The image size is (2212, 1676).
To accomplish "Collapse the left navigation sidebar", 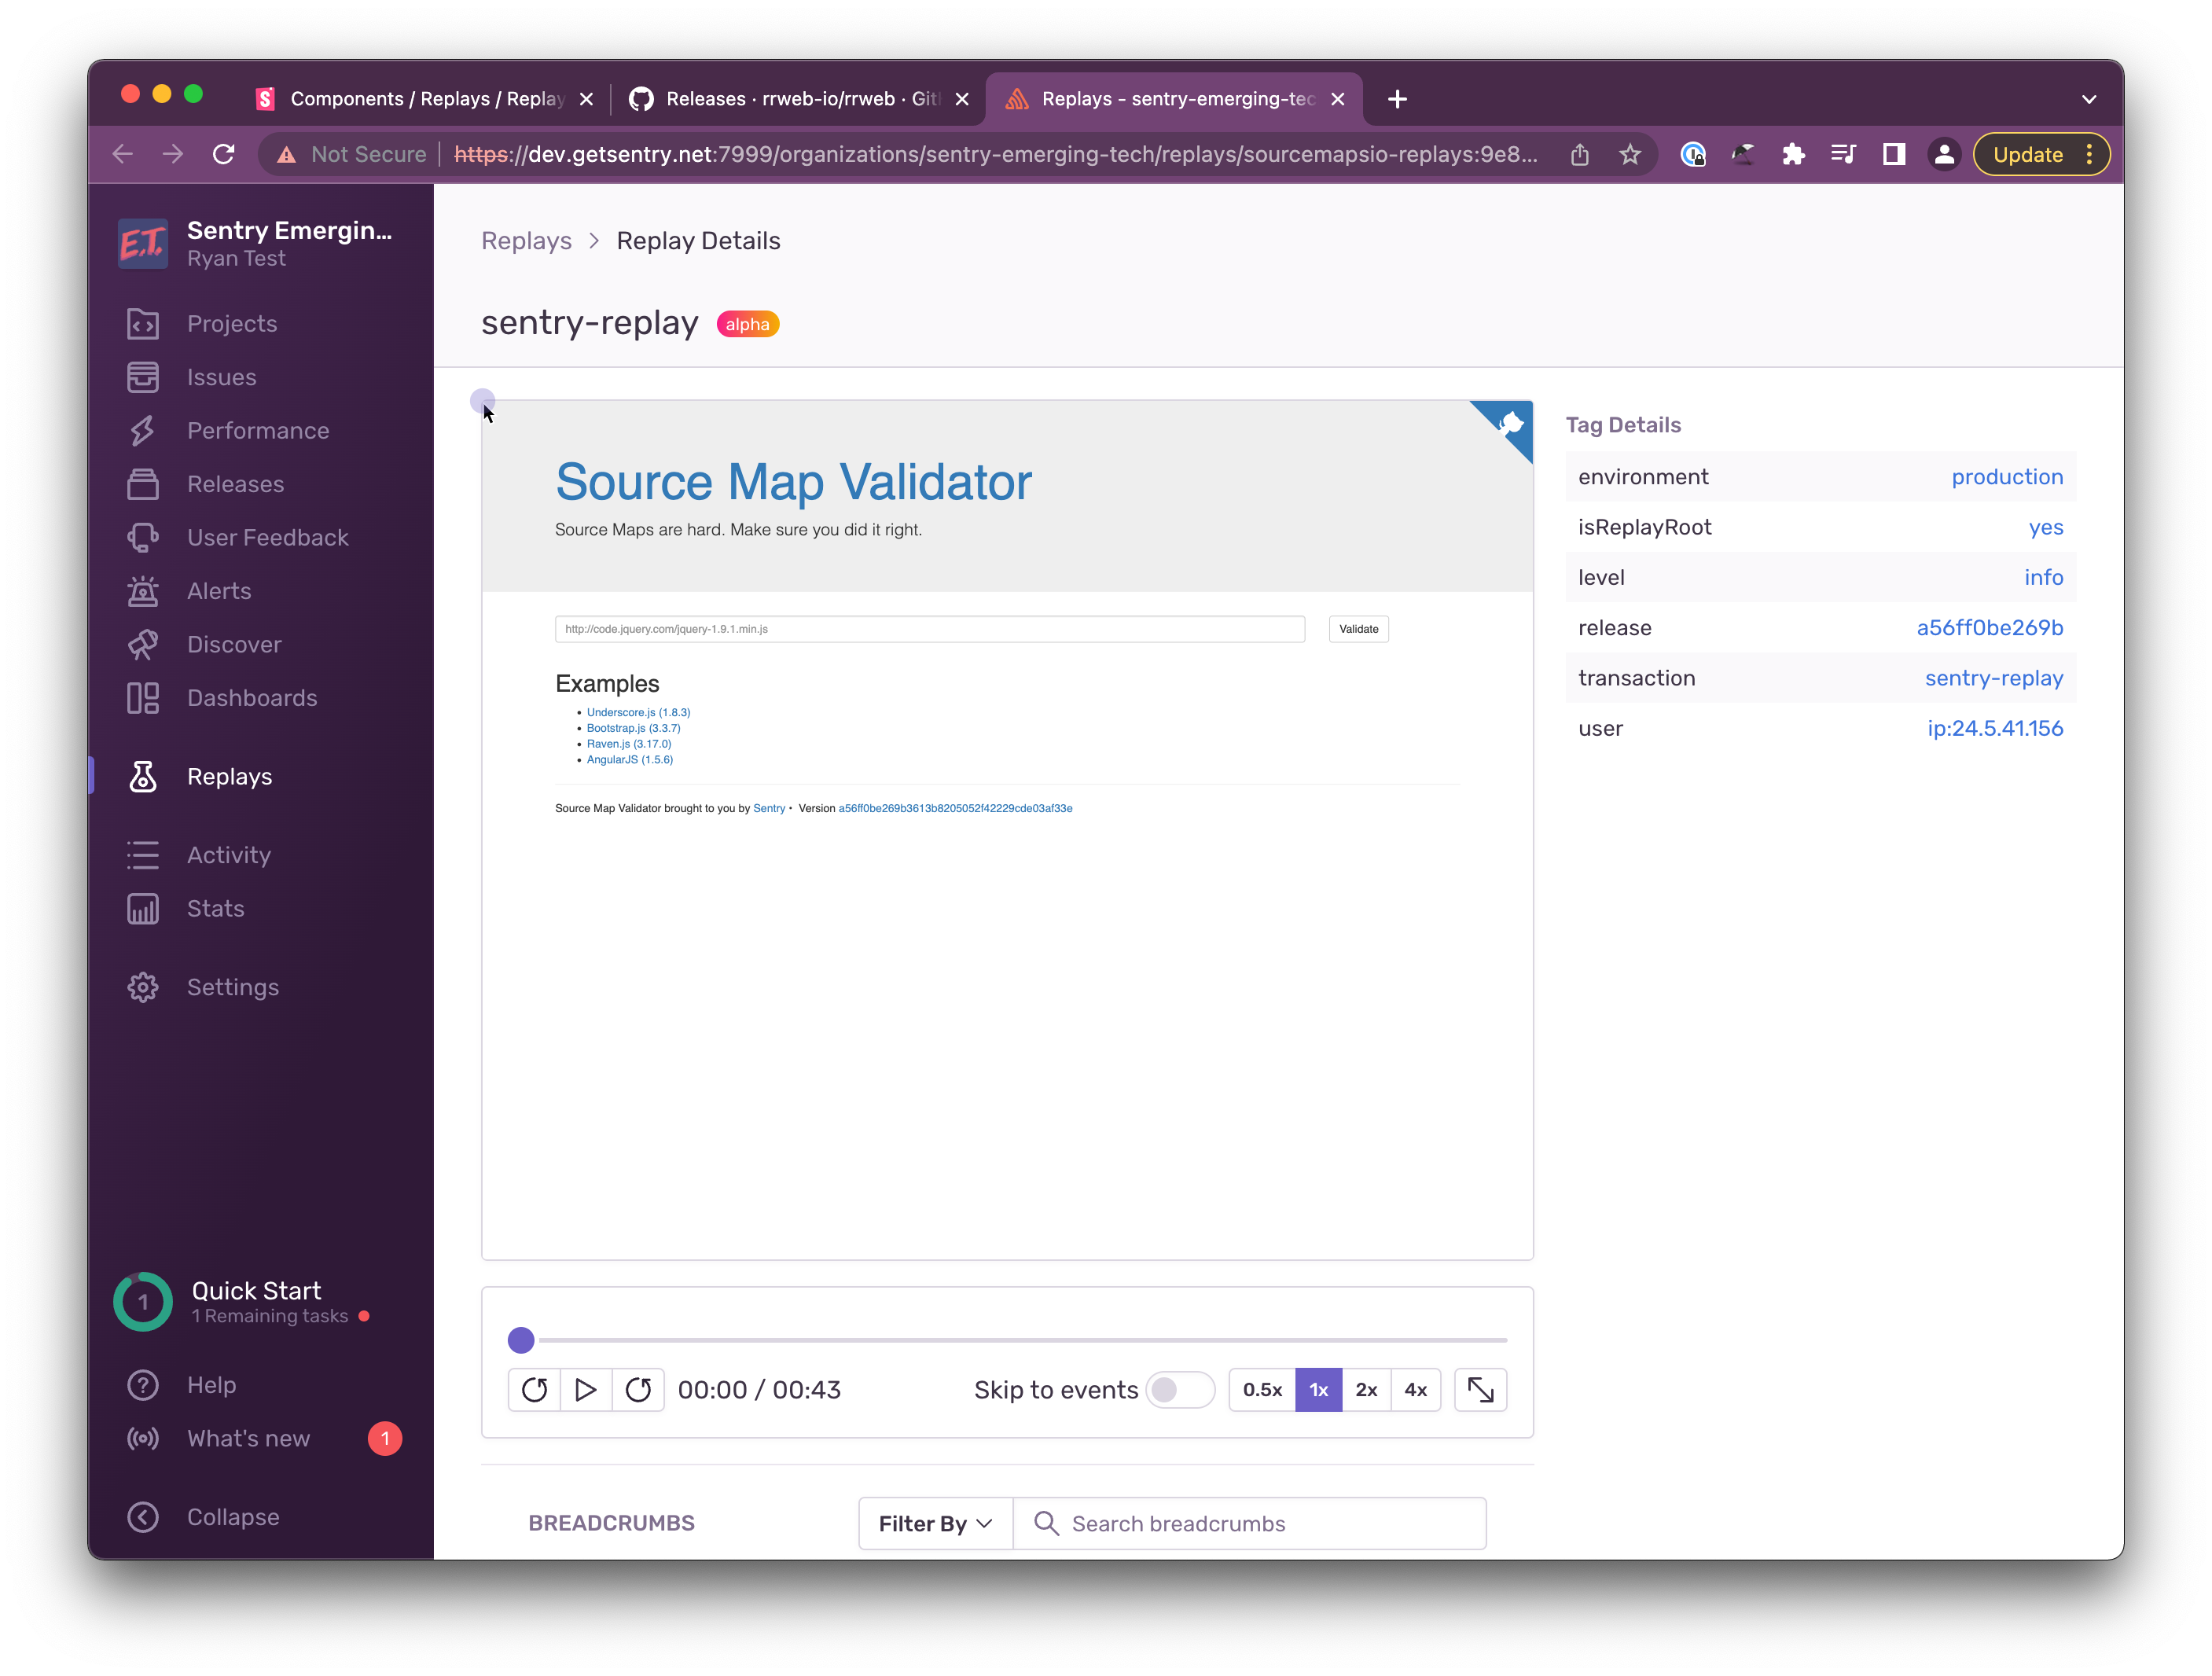I will click(x=143, y=1517).
